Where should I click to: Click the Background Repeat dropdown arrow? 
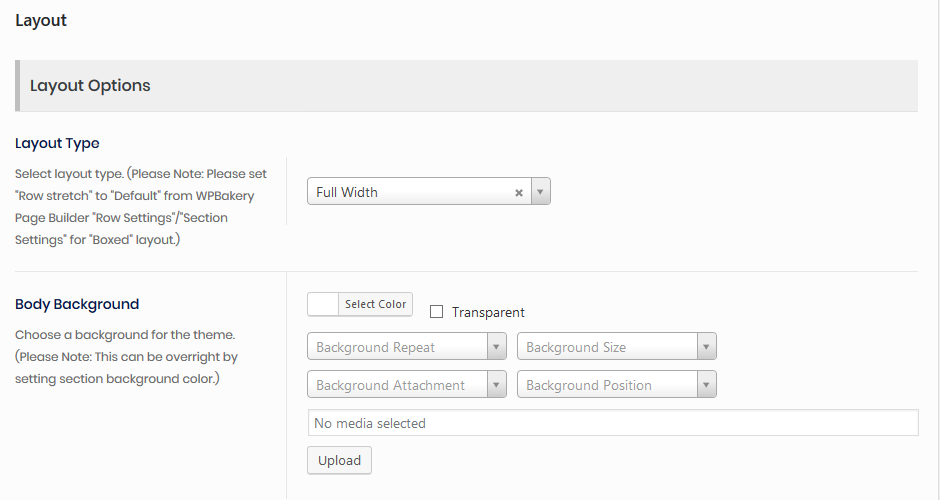pos(497,347)
